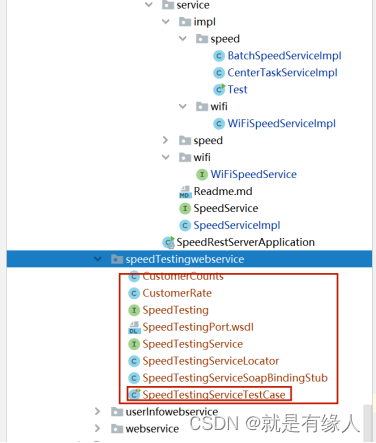This screenshot has height=443, width=376.
Task: Expand the collapsed speed folder chevron
Action: pyautogui.click(x=165, y=140)
